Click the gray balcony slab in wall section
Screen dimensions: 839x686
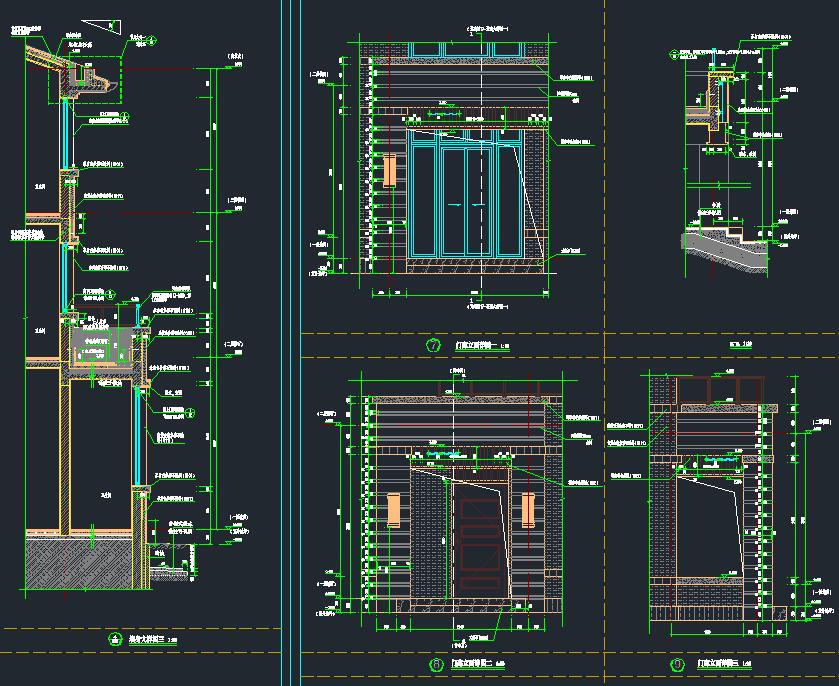click(98, 347)
